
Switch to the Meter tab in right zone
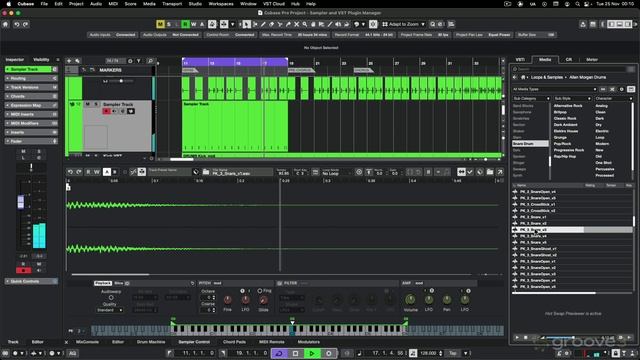tap(592, 60)
